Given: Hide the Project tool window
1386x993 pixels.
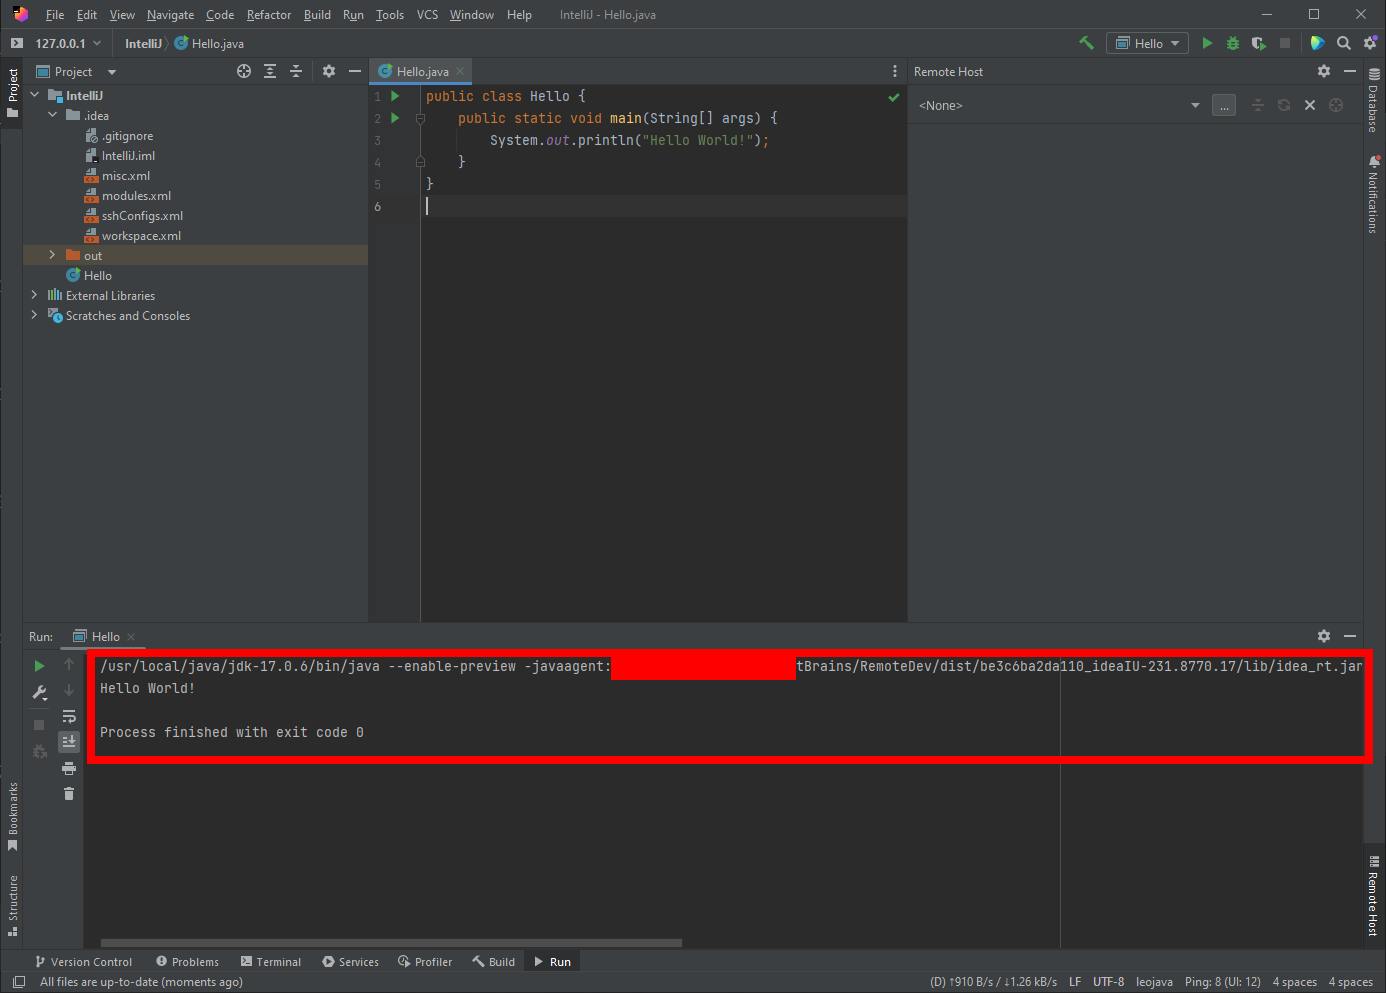Looking at the screenshot, I should tap(354, 71).
